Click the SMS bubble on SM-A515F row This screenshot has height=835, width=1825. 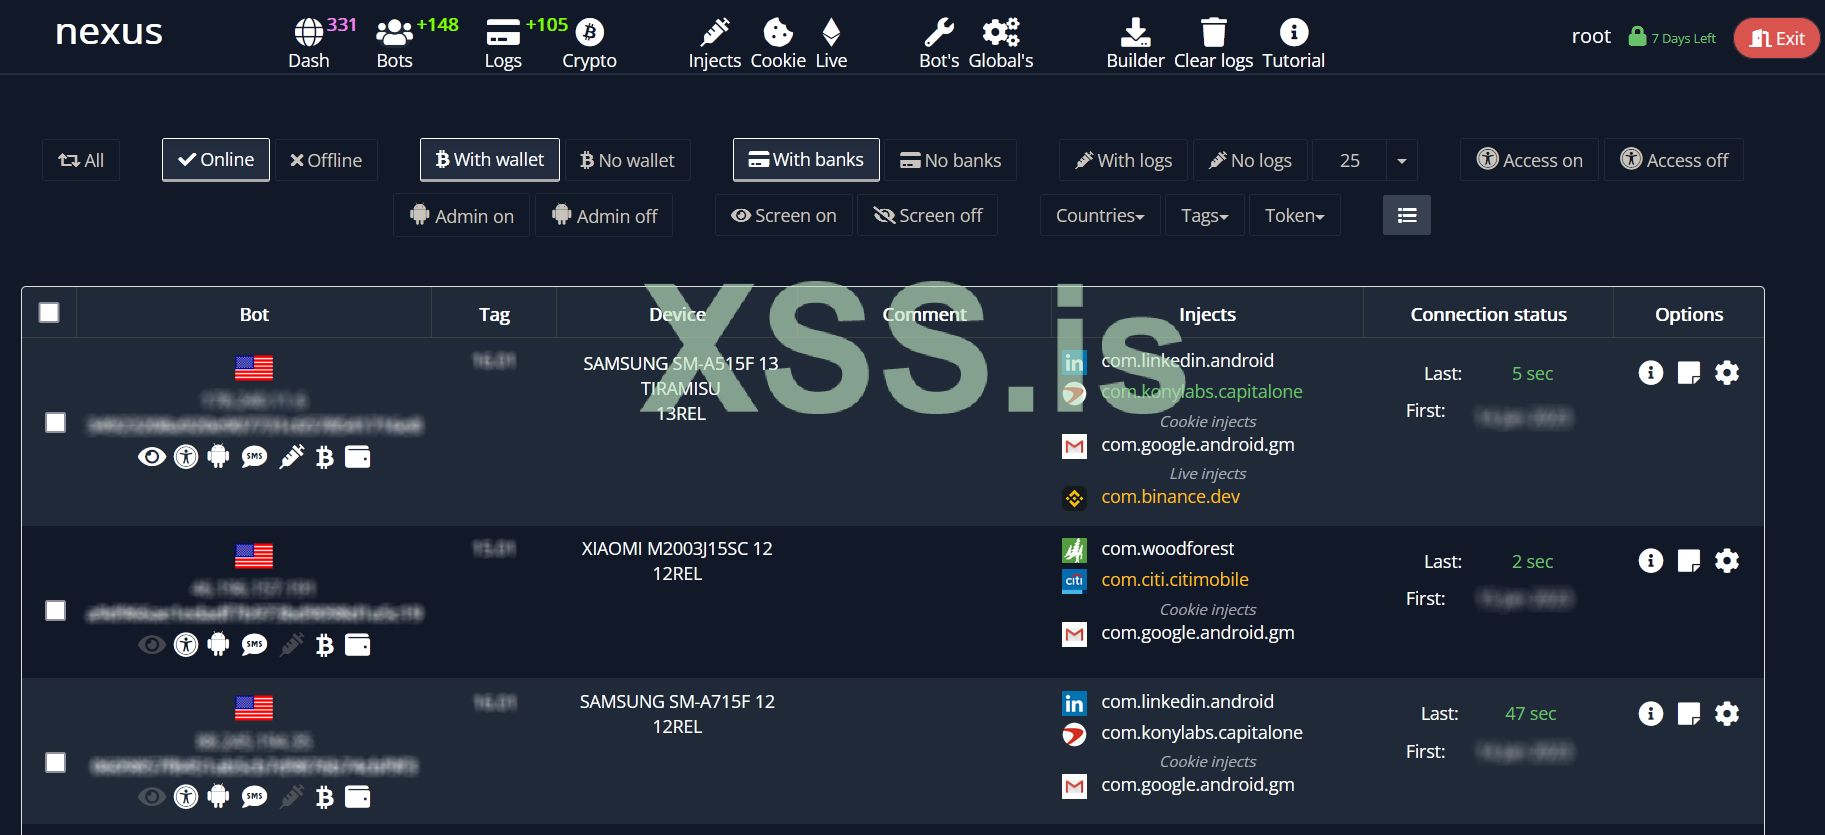[255, 457]
